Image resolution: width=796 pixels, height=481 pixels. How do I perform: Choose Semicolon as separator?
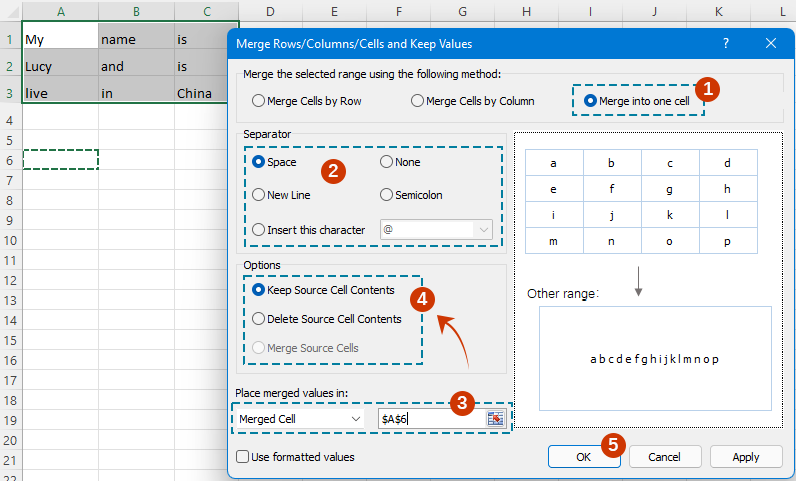click(x=411, y=195)
